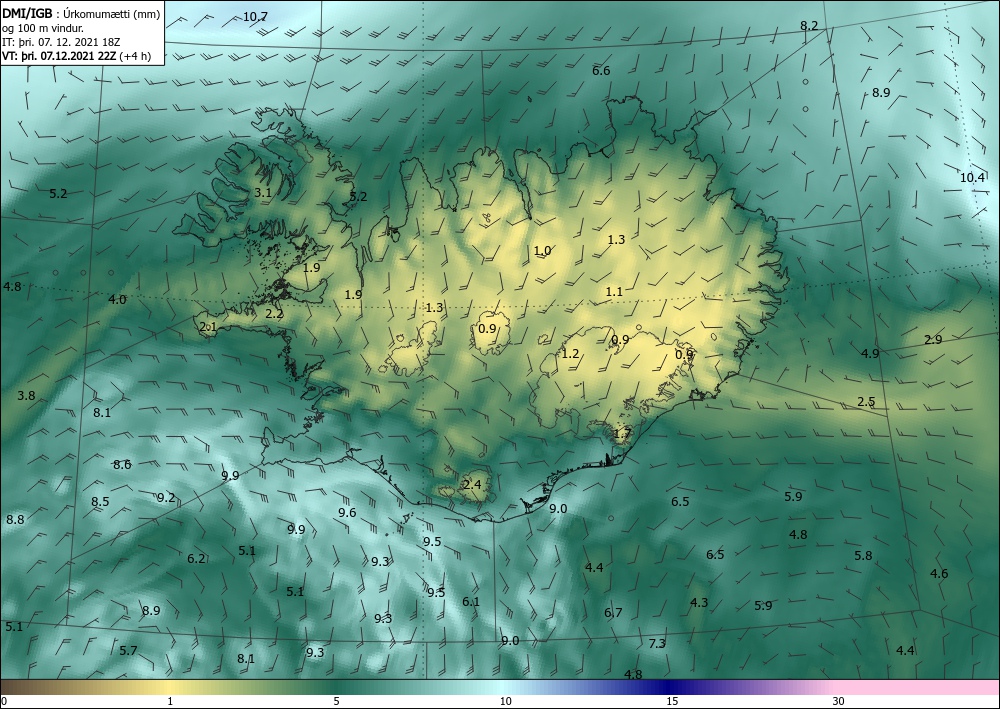
Task: Click the 'DMI/IGB : Úrkomumætti (mm)' title line
Action: [81, 13]
